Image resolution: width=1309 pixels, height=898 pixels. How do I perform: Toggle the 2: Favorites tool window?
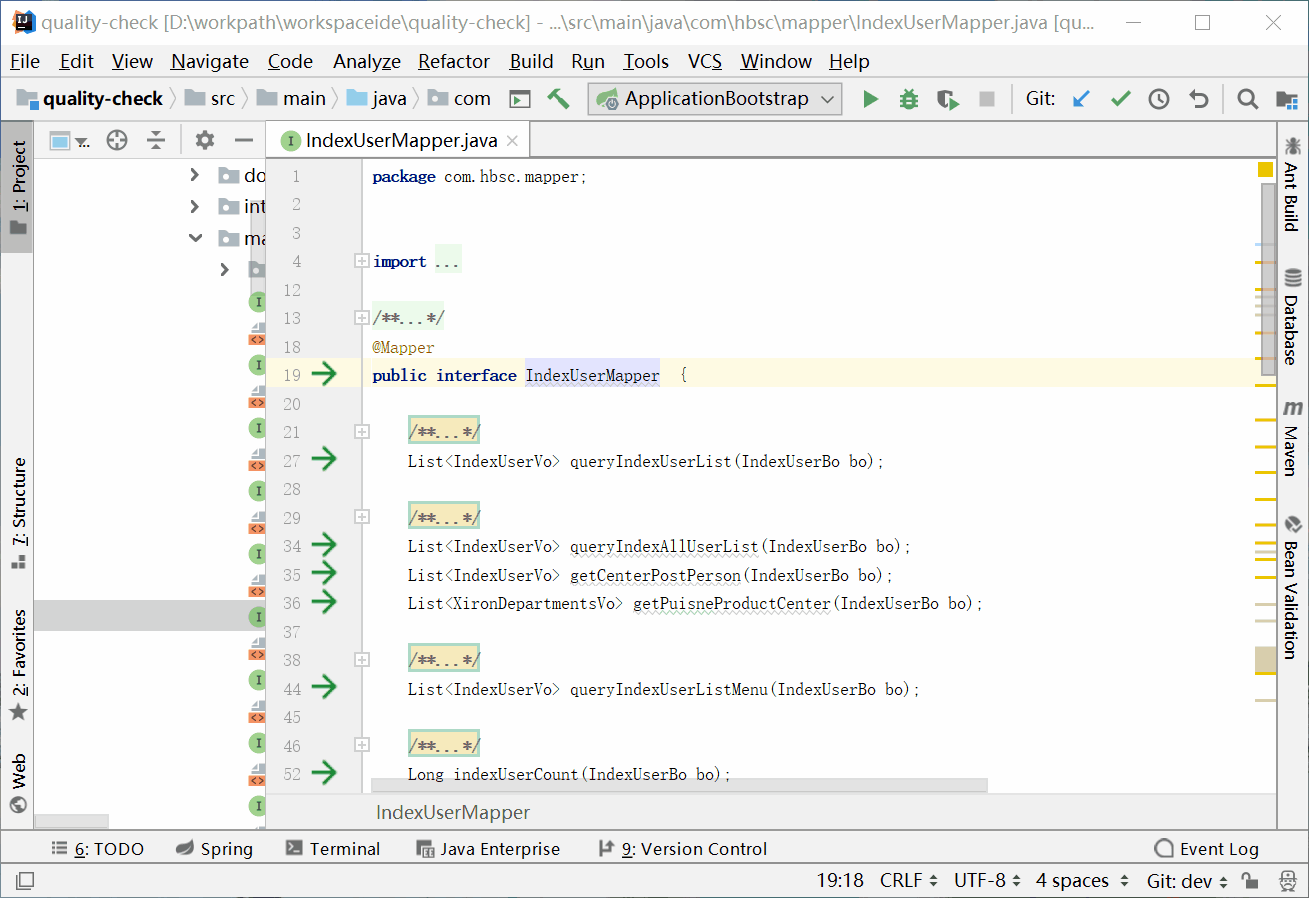click(17, 665)
